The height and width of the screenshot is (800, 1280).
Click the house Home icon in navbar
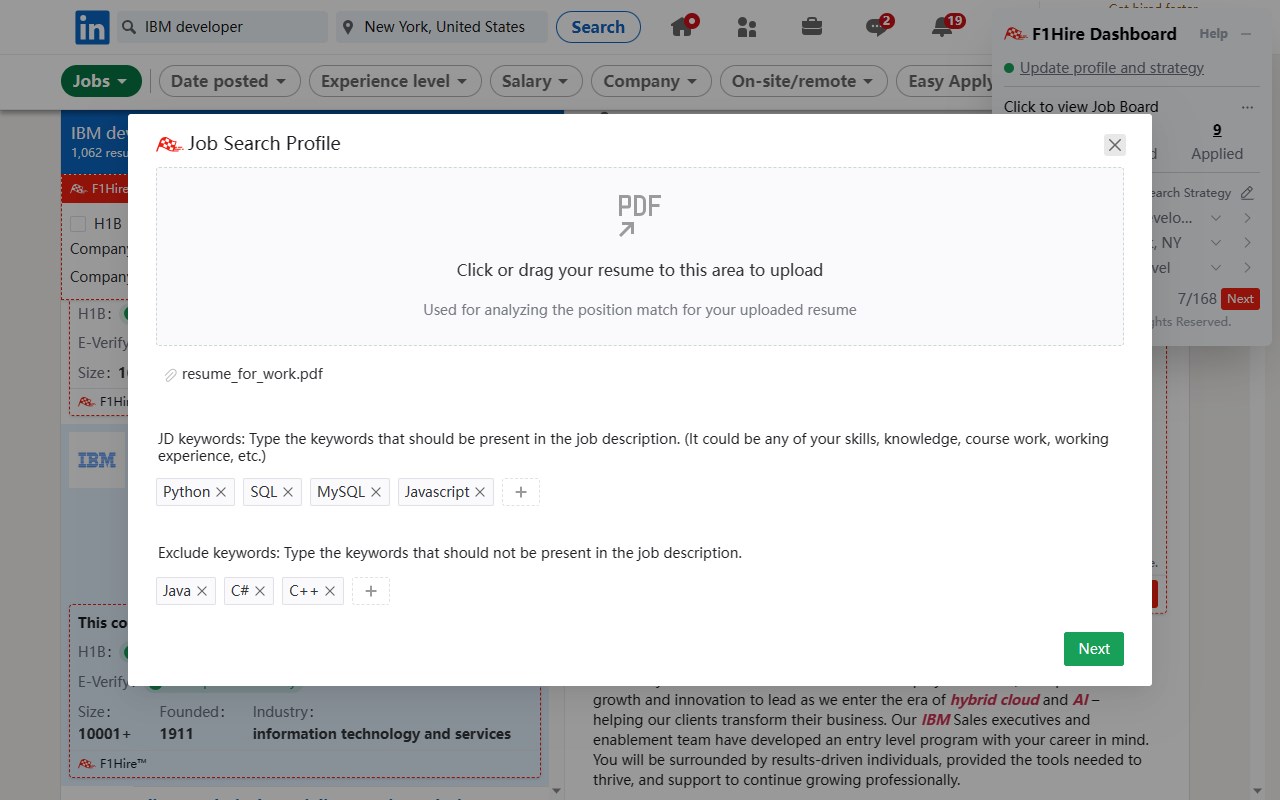click(682, 27)
